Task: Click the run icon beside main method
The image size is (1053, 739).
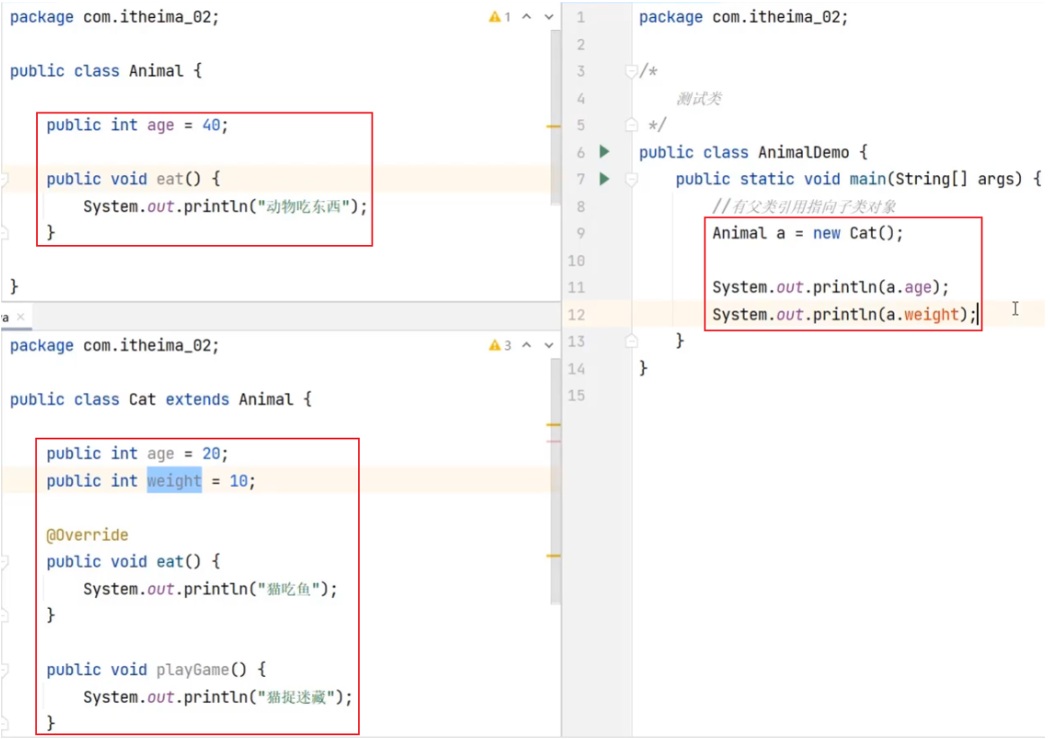Action: point(604,179)
